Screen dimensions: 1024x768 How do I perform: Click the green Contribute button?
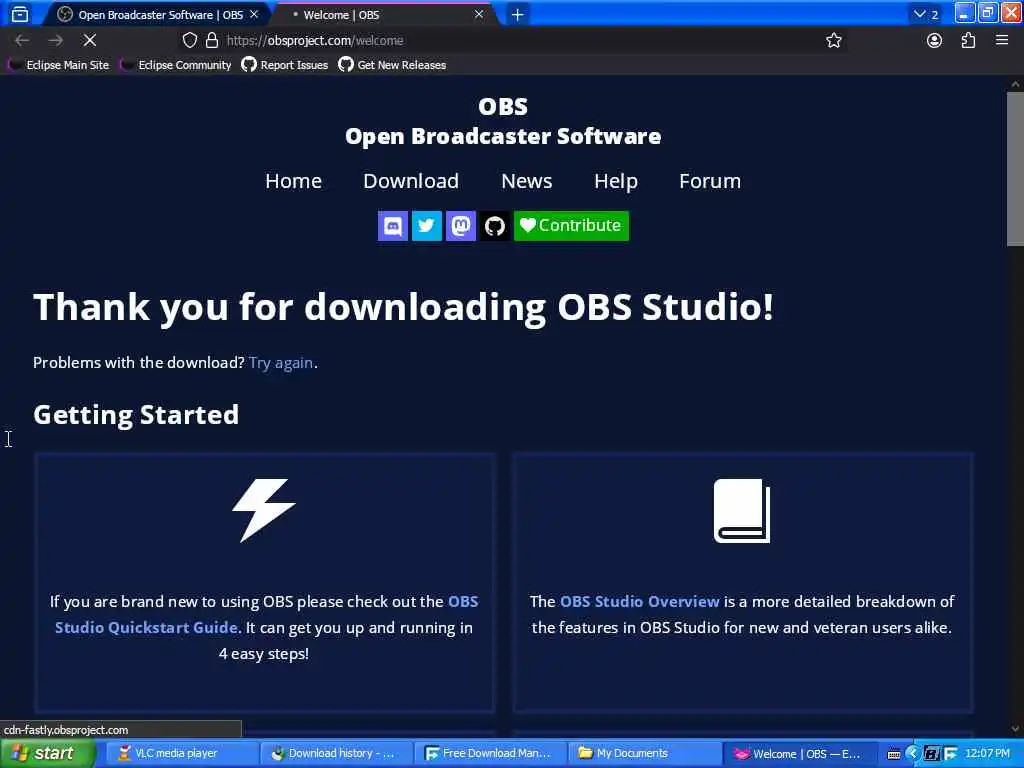coord(571,226)
